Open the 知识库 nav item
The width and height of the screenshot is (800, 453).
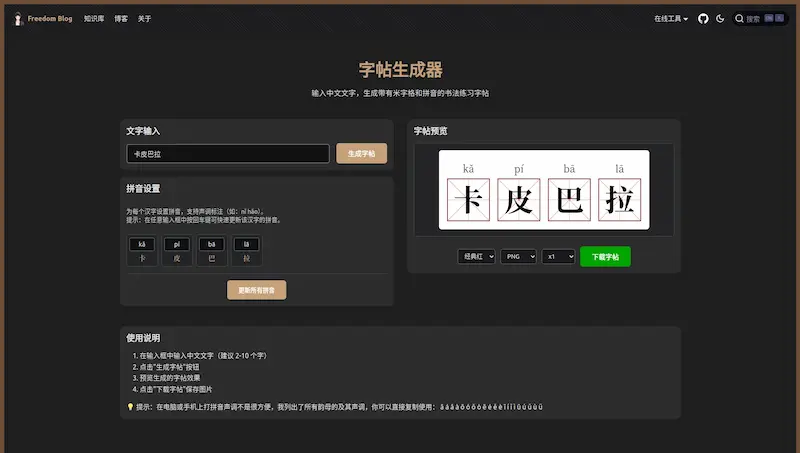pos(94,19)
